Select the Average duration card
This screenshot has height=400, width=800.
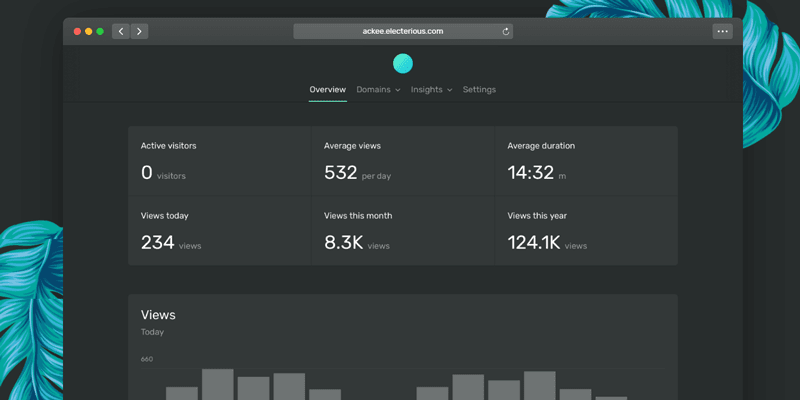coord(585,161)
